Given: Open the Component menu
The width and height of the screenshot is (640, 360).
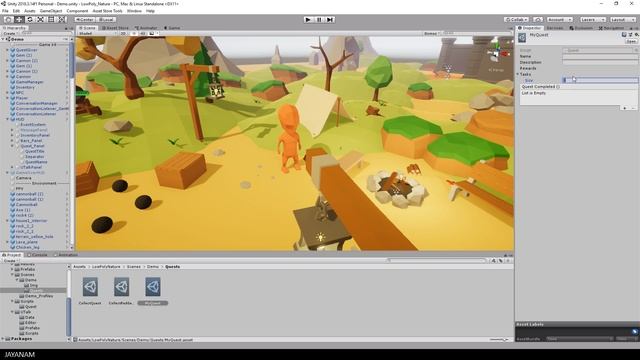Looking at the screenshot, I should (77, 11).
